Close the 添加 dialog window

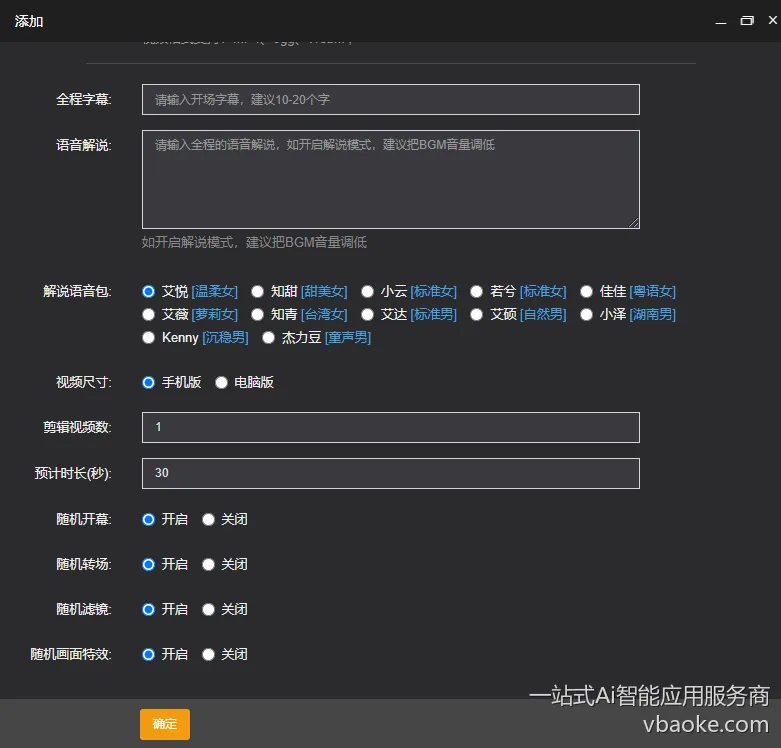773,20
